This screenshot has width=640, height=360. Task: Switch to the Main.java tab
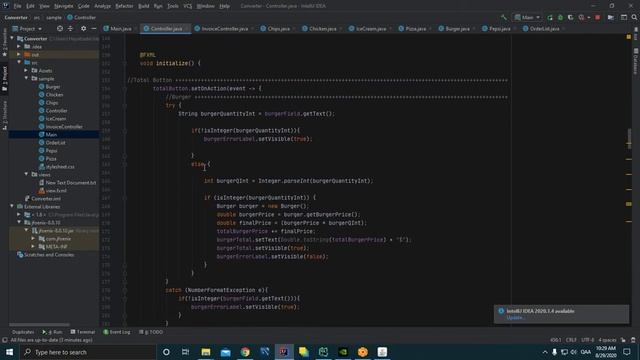click(x=118, y=29)
